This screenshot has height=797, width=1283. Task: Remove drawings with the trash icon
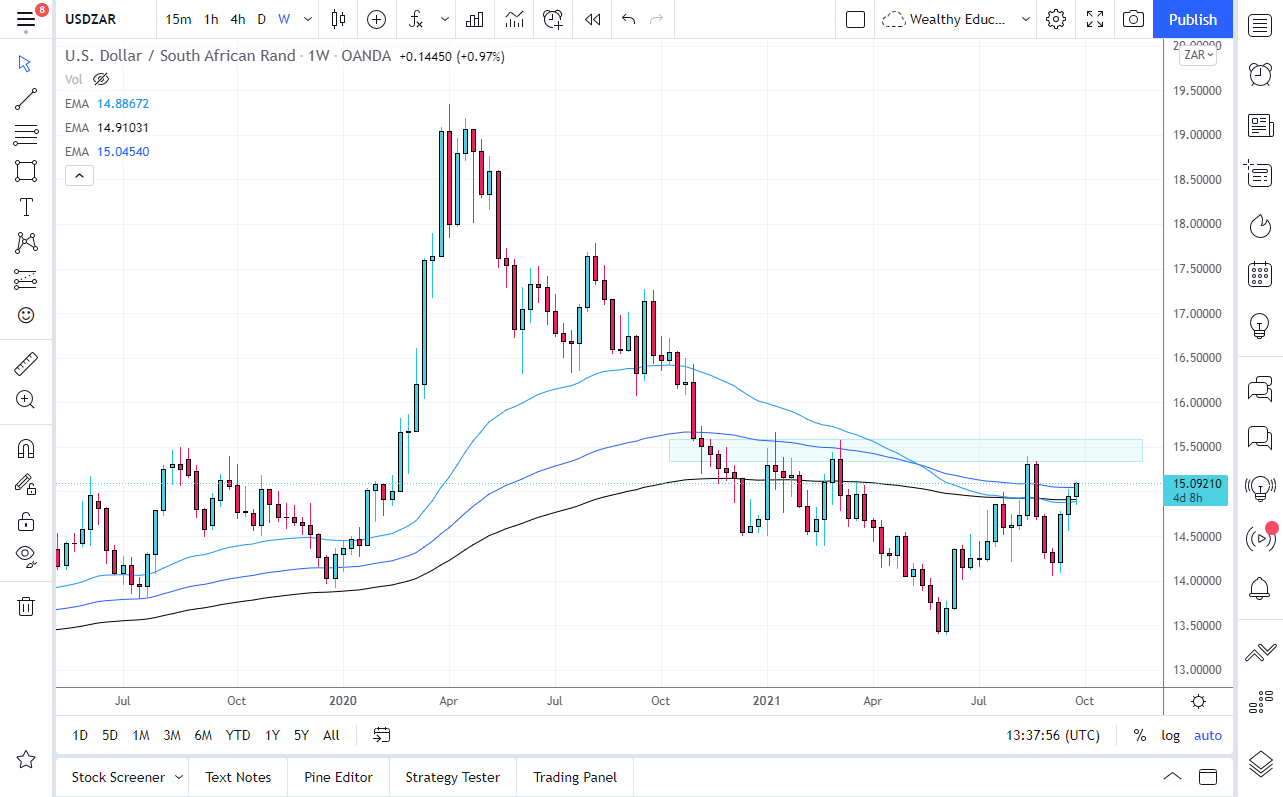pos(25,606)
